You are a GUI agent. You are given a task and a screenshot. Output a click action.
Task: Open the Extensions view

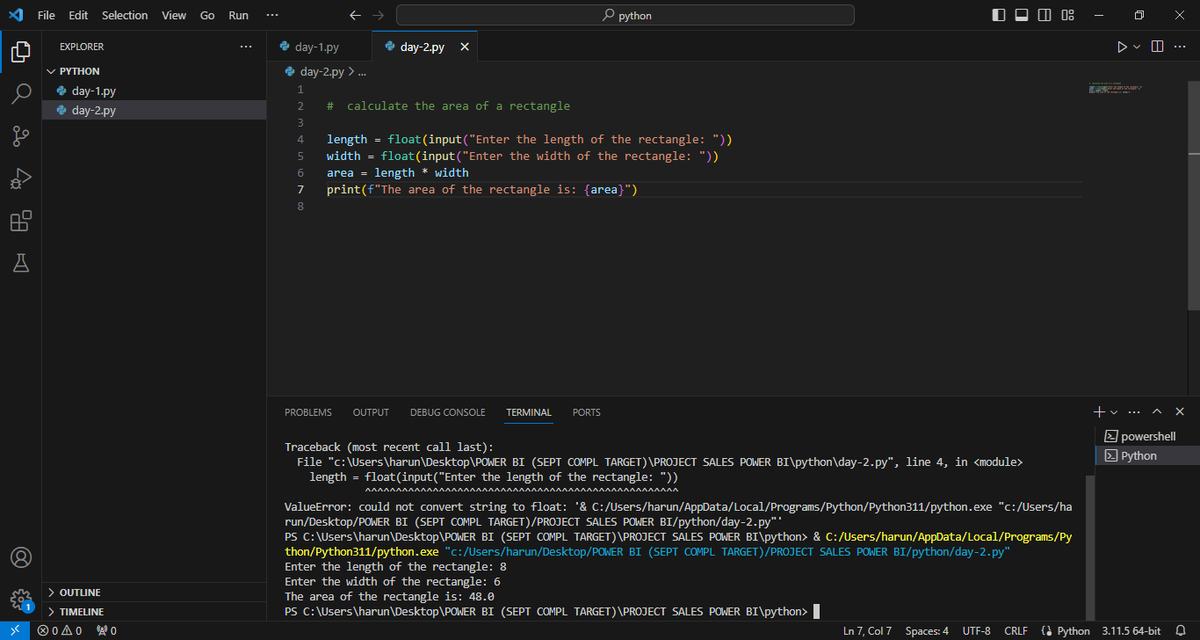21,221
